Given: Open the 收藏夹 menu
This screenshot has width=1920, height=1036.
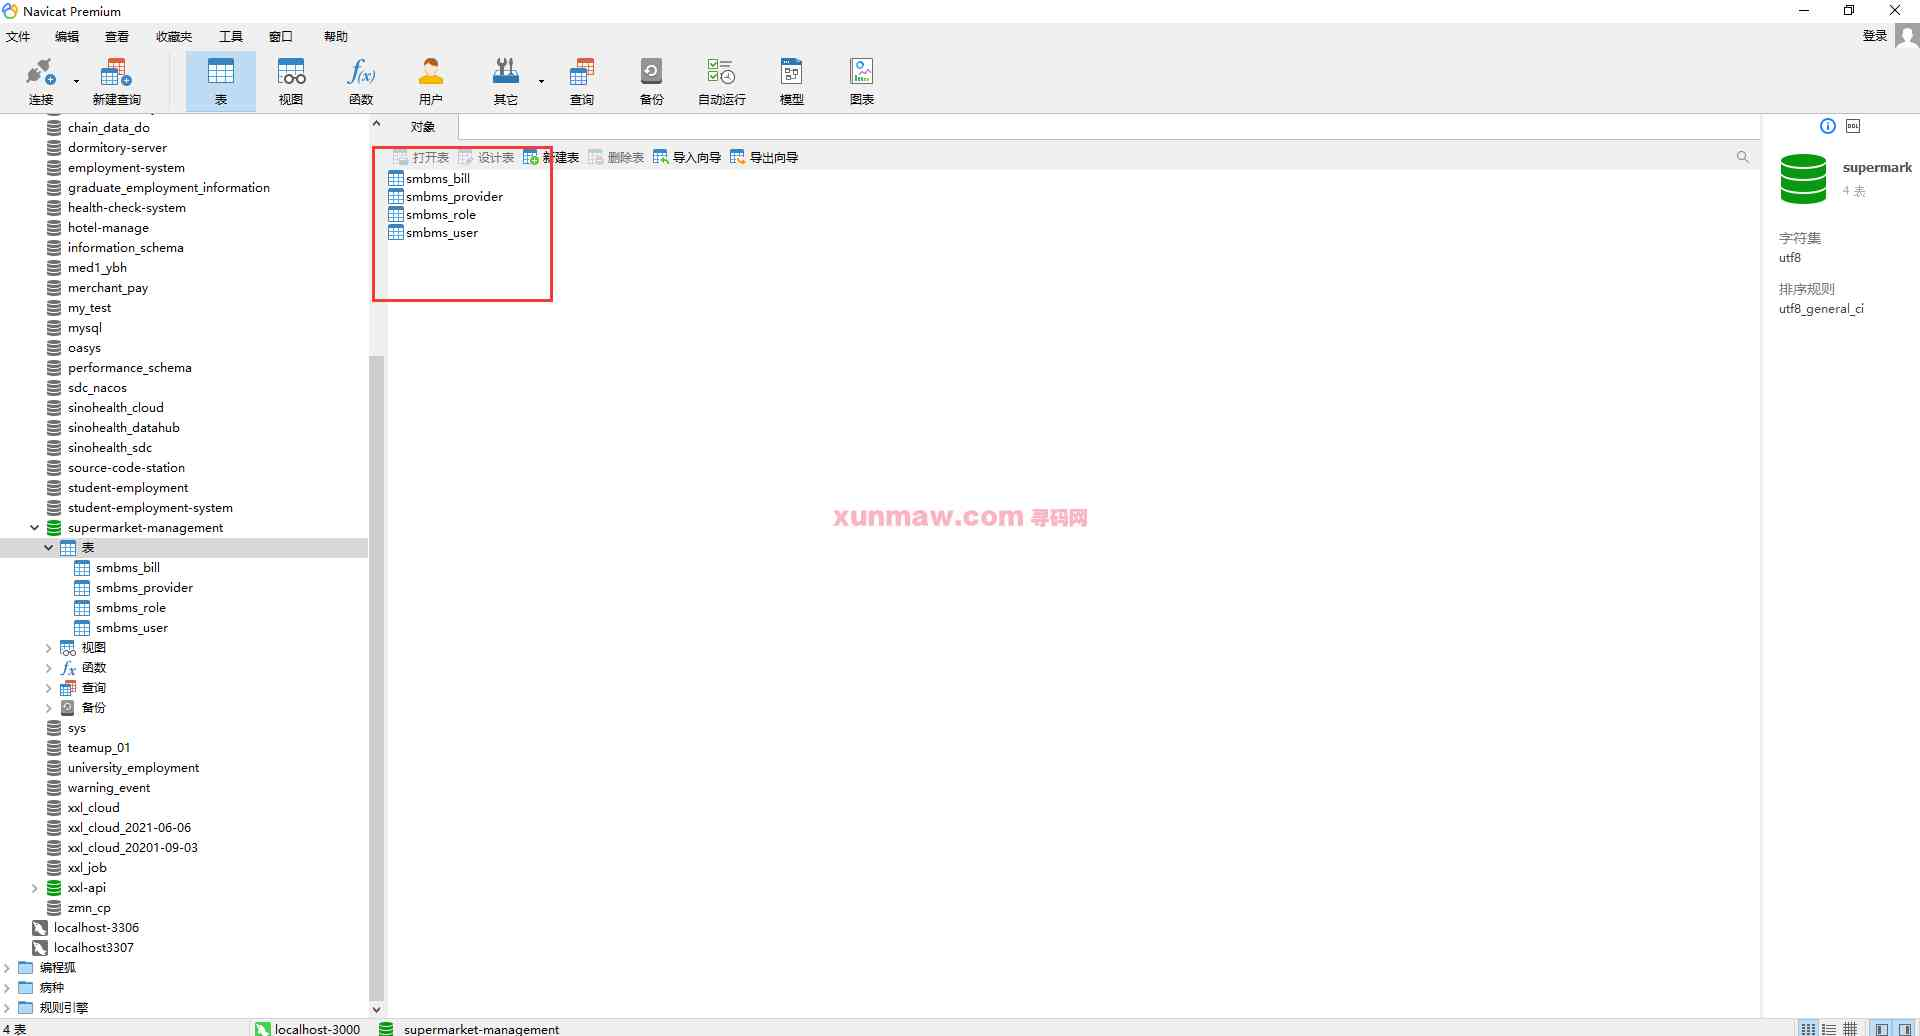Looking at the screenshot, I should pos(174,36).
